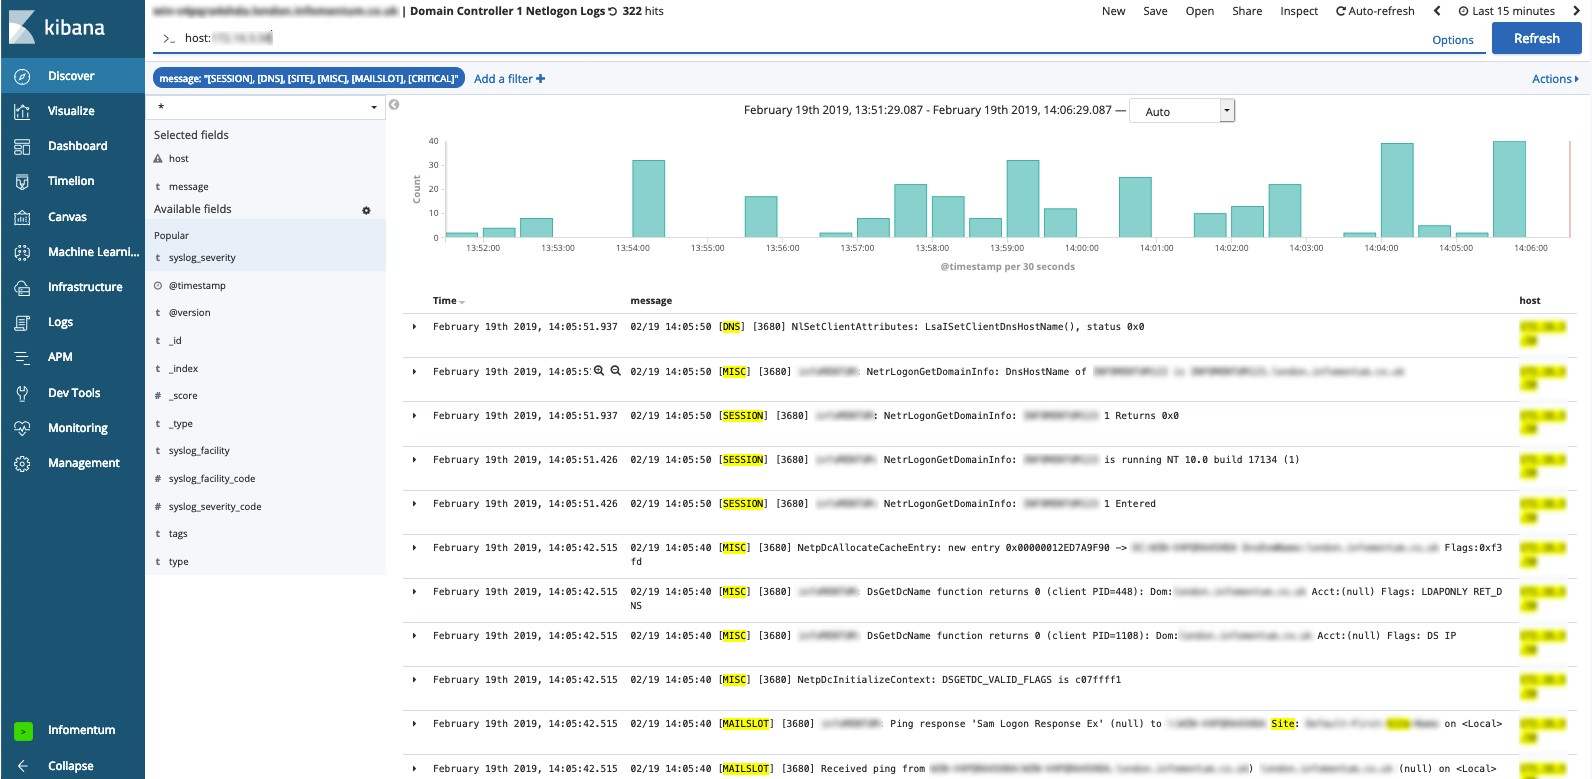
Task: Open the Monitoring heartbeat icon
Action: [22, 428]
